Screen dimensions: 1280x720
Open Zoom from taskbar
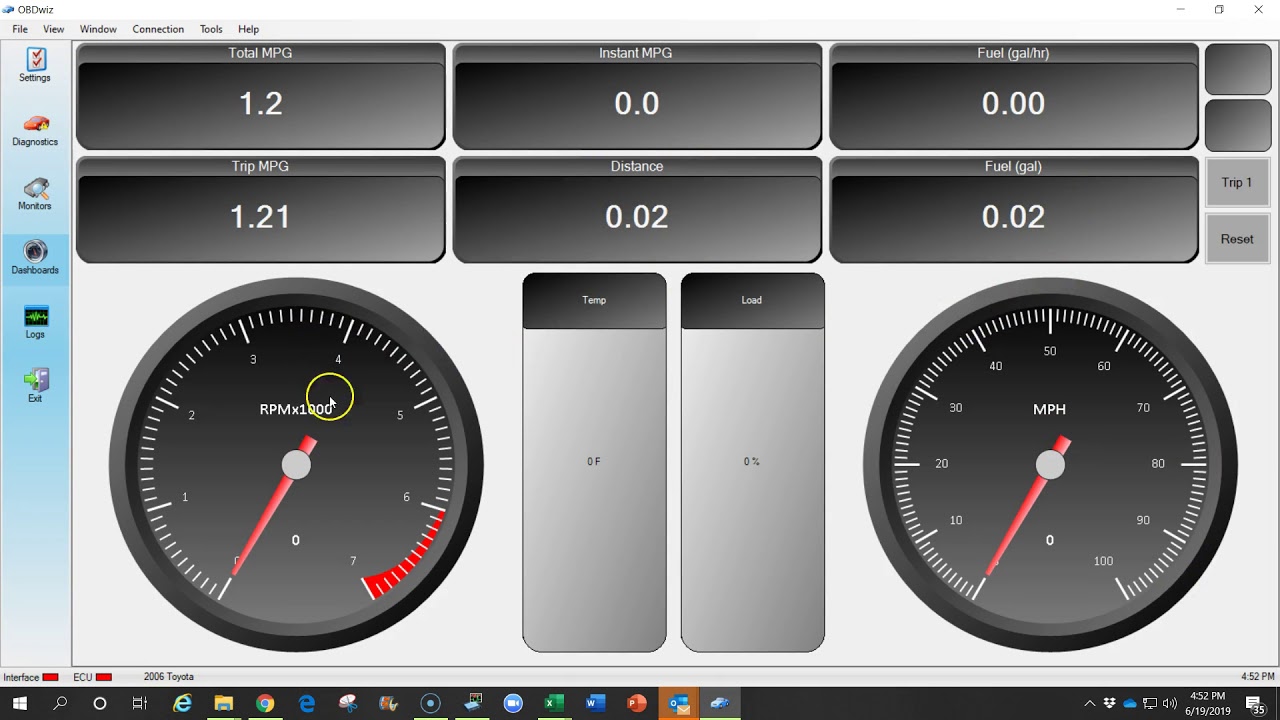(514, 704)
